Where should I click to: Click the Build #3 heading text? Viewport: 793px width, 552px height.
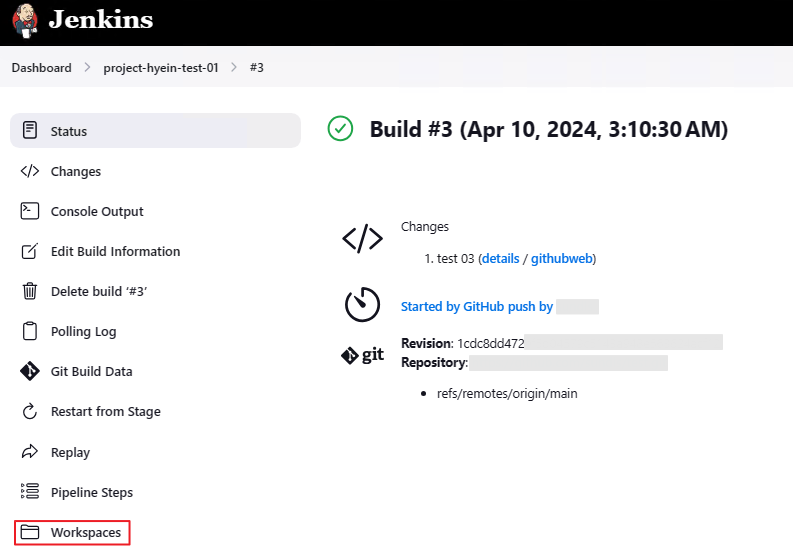(x=549, y=130)
